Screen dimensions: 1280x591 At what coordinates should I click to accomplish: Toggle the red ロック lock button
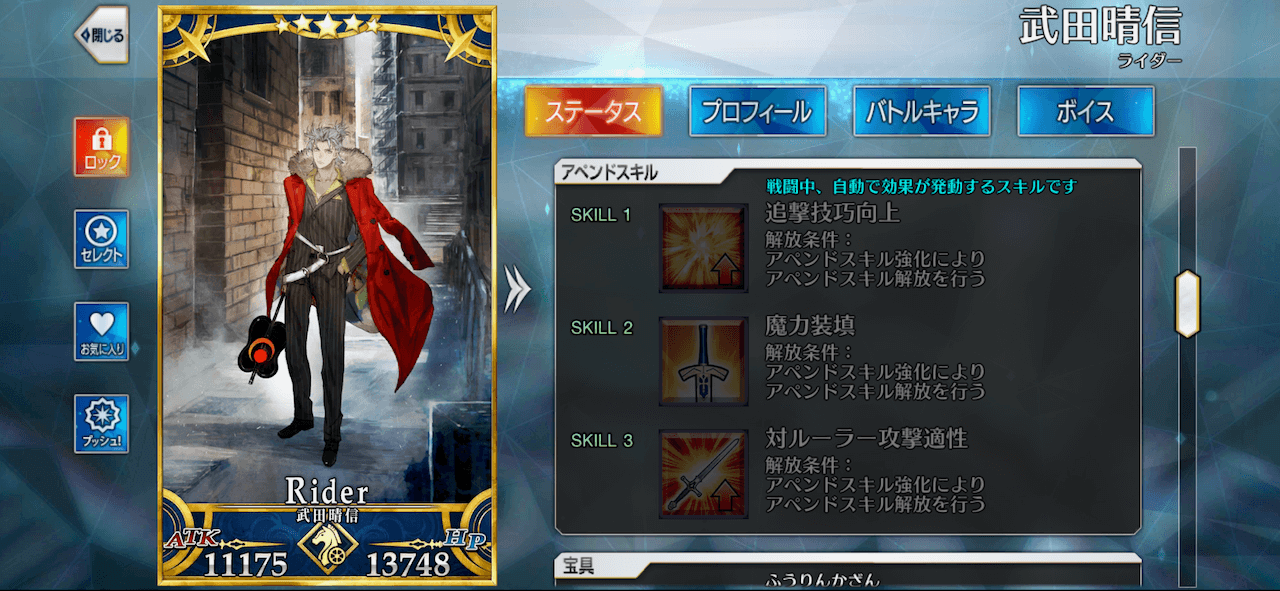point(101,147)
